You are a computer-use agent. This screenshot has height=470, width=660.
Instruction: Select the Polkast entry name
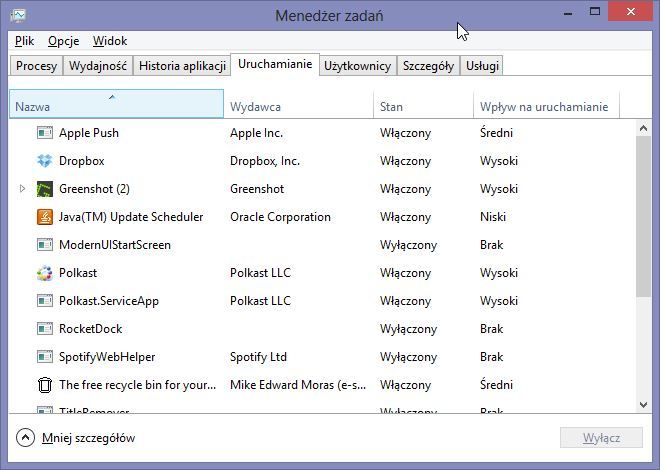[78, 273]
